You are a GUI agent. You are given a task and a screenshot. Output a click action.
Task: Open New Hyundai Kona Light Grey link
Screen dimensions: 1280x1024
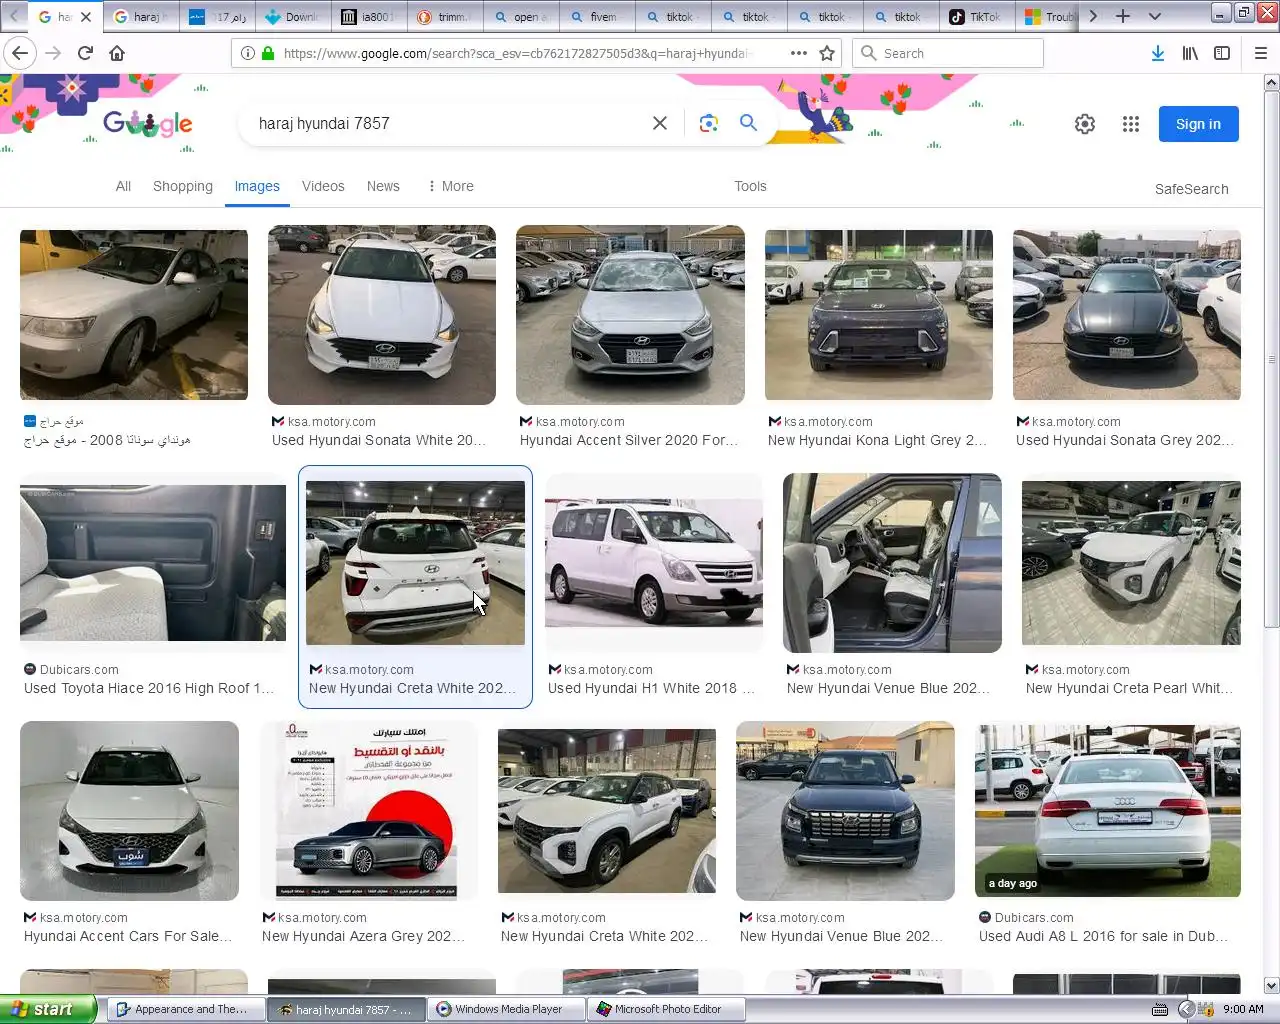pos(877,440)
